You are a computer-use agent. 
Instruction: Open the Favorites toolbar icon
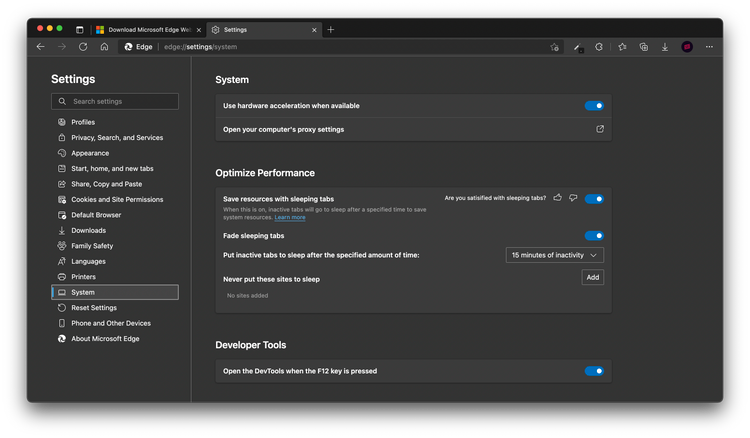coord(622,47)
